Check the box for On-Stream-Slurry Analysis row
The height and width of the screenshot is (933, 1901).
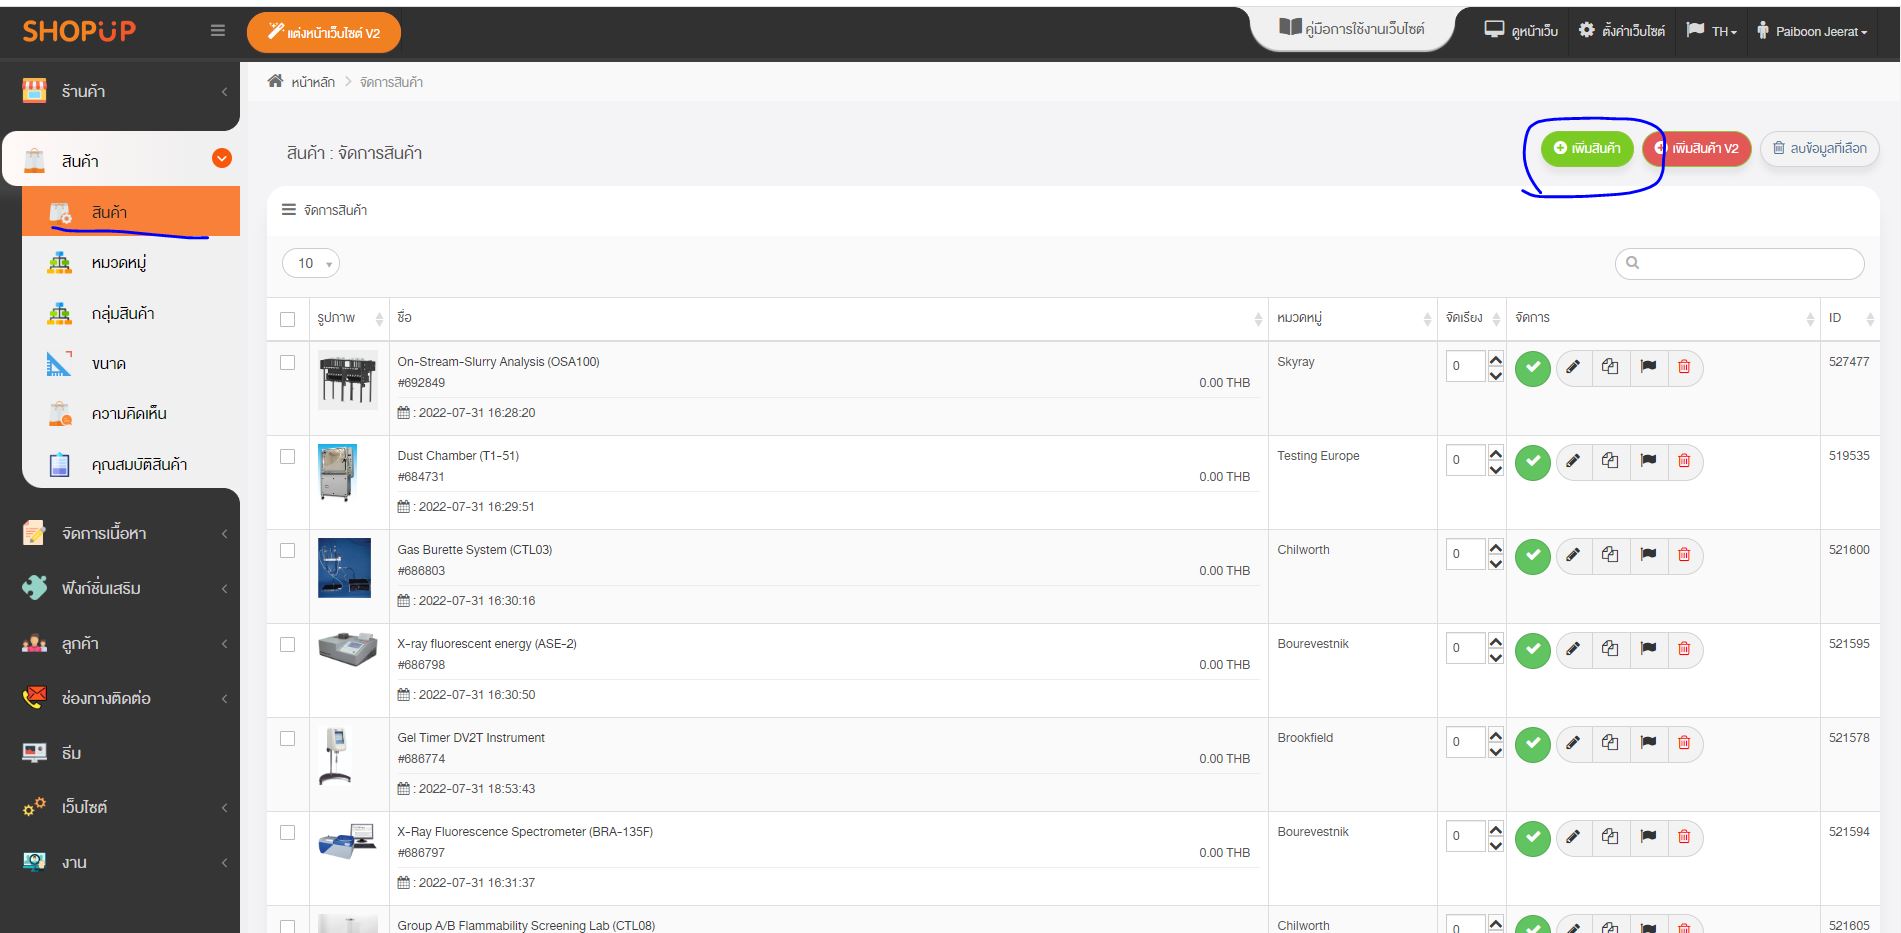pos(288,363)
